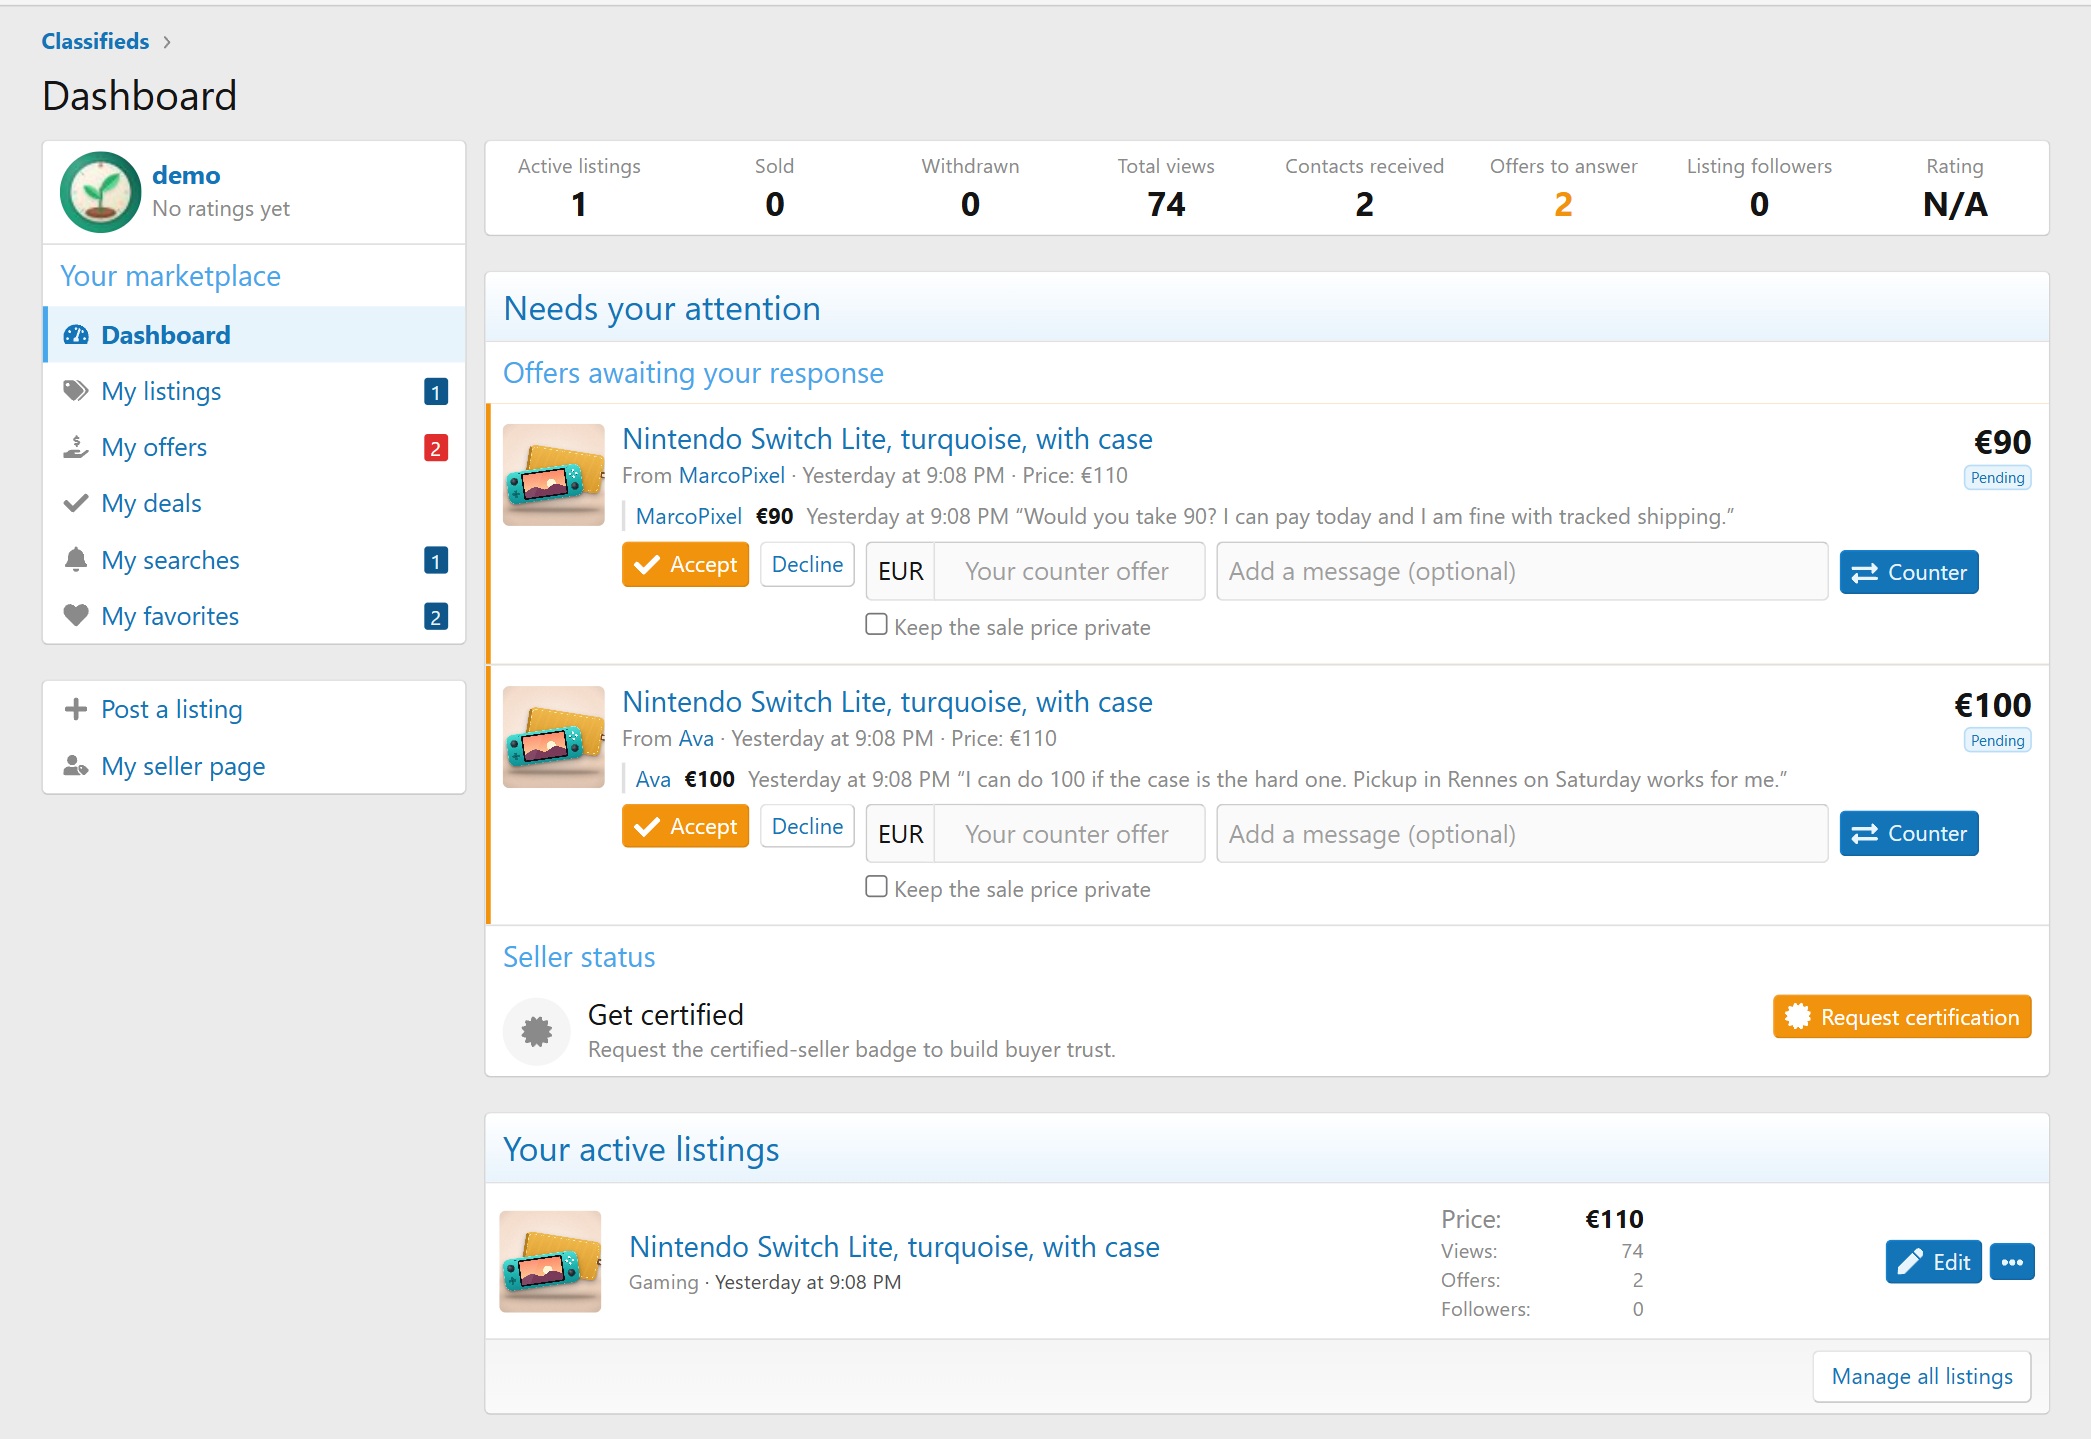Click Switch thumbnail in MarcoPixel's offer
This screenshot has height=1439, width=2091.
(554, 475)
